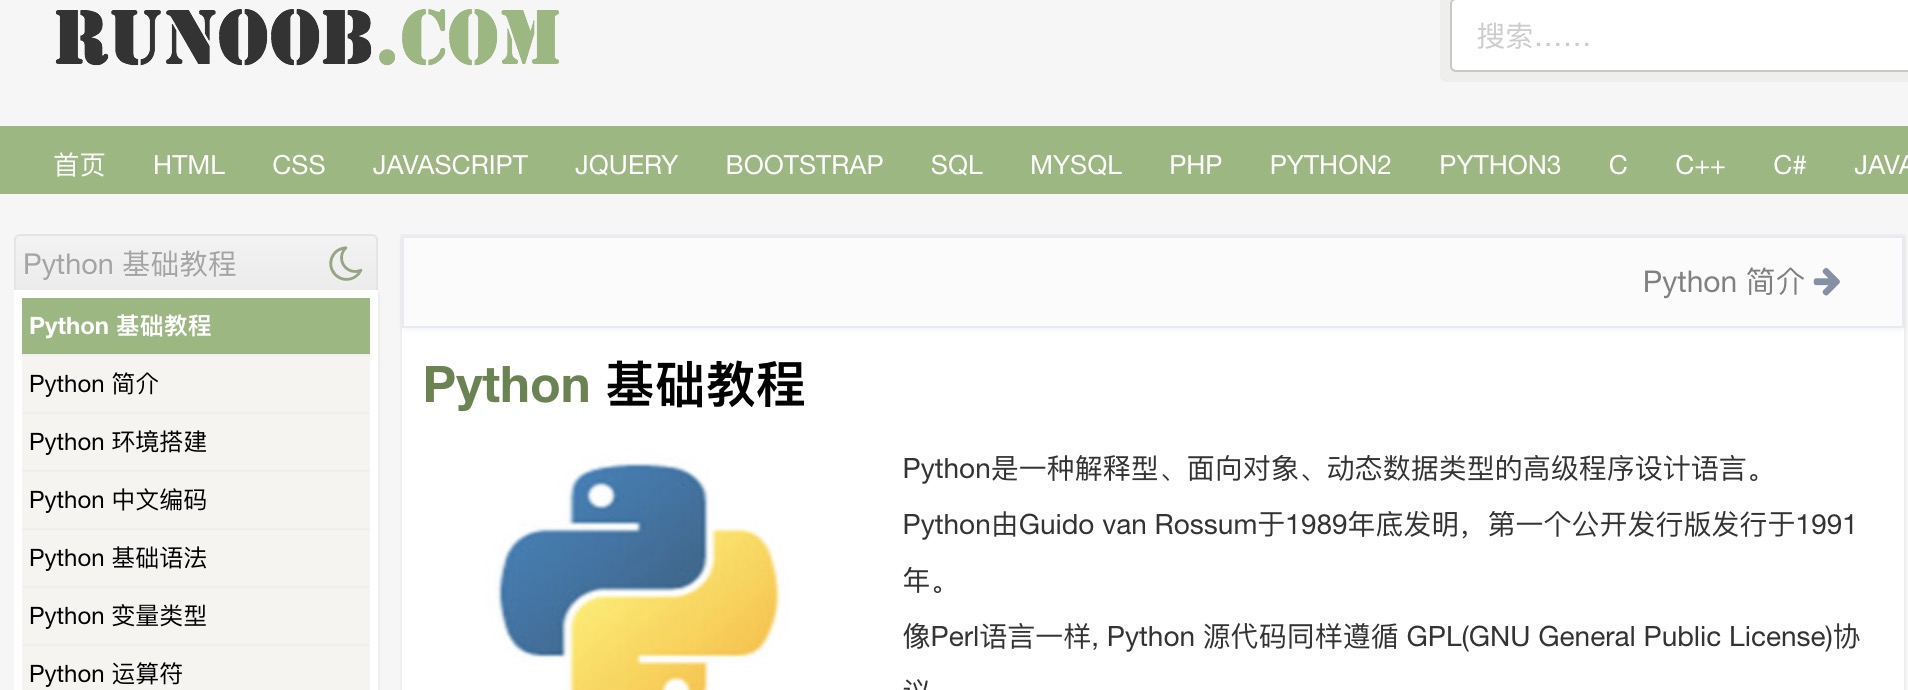Navigate to the JQUERY menu item
Viewport: 1908px width, 690px height.
coord(626,165)
